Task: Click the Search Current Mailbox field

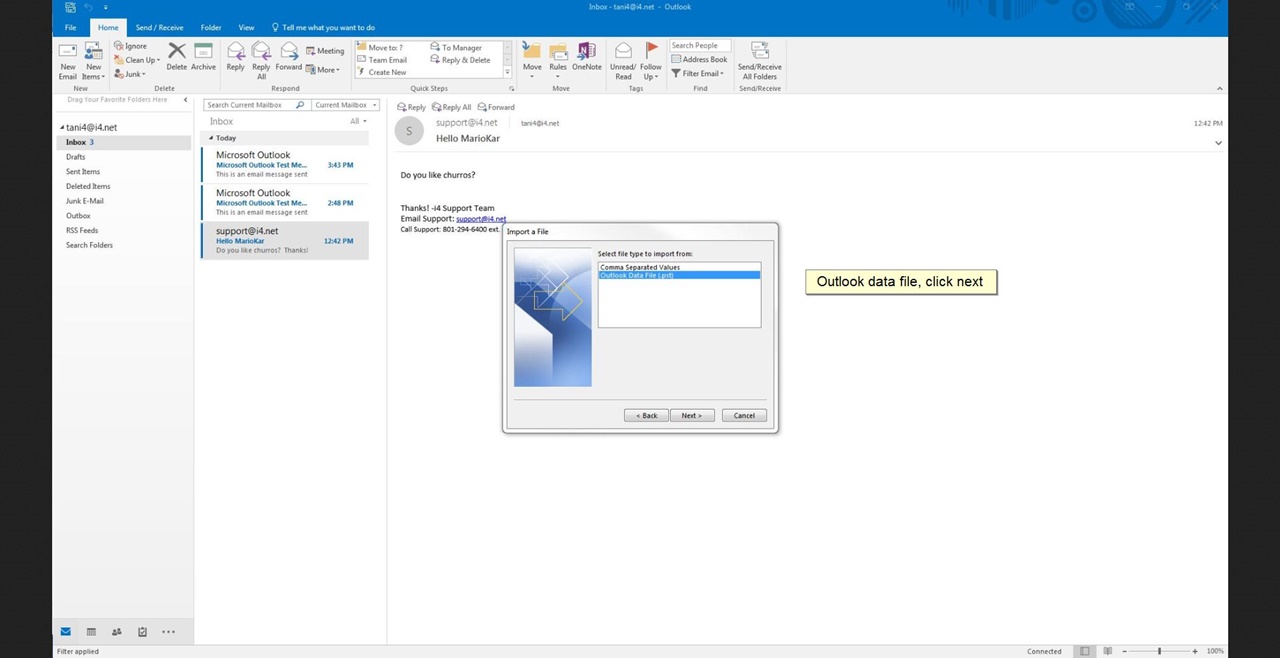Action: [x=256, y=105]
